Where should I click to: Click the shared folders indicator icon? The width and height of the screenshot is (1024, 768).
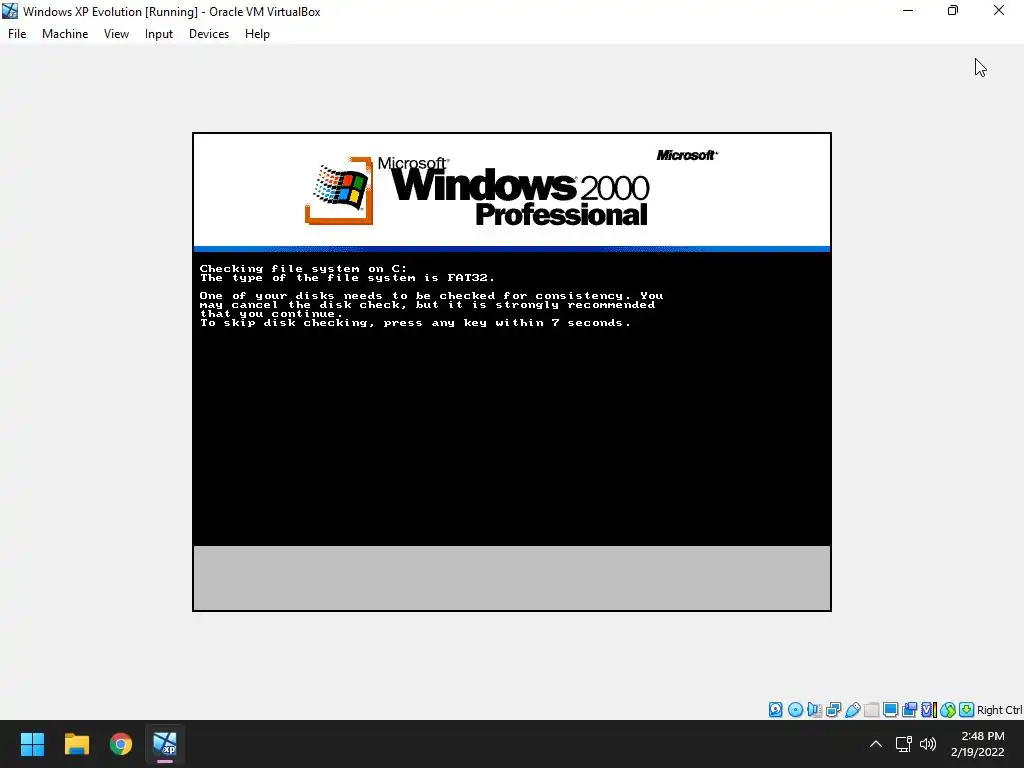coord(871,710)
